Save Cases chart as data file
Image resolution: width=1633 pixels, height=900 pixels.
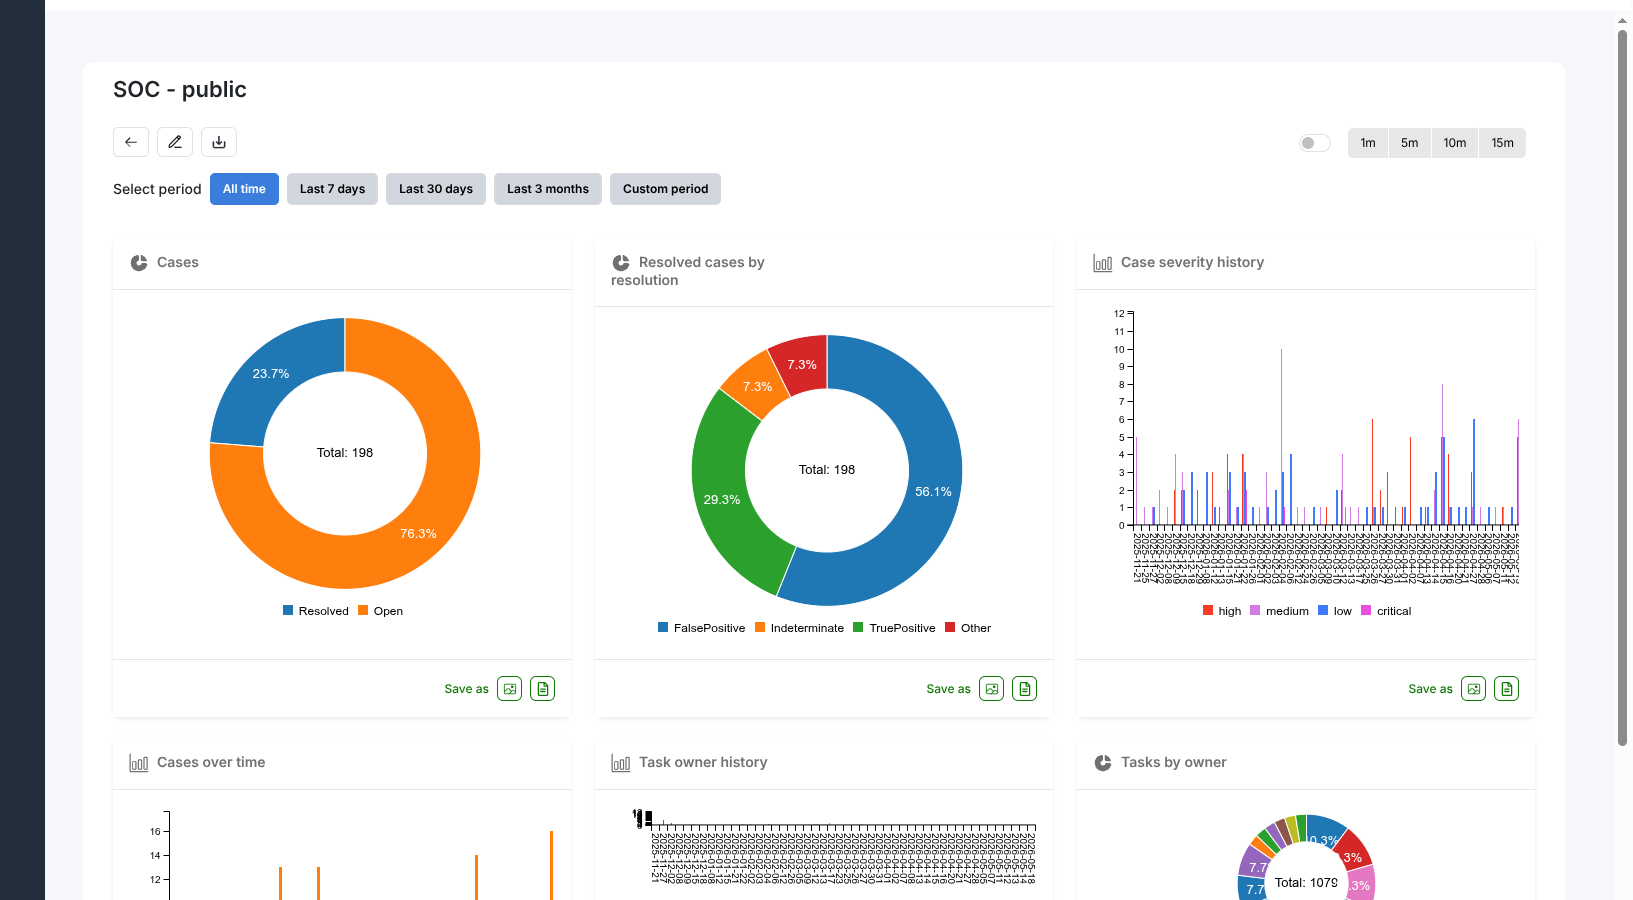click(x=543, y=689)
